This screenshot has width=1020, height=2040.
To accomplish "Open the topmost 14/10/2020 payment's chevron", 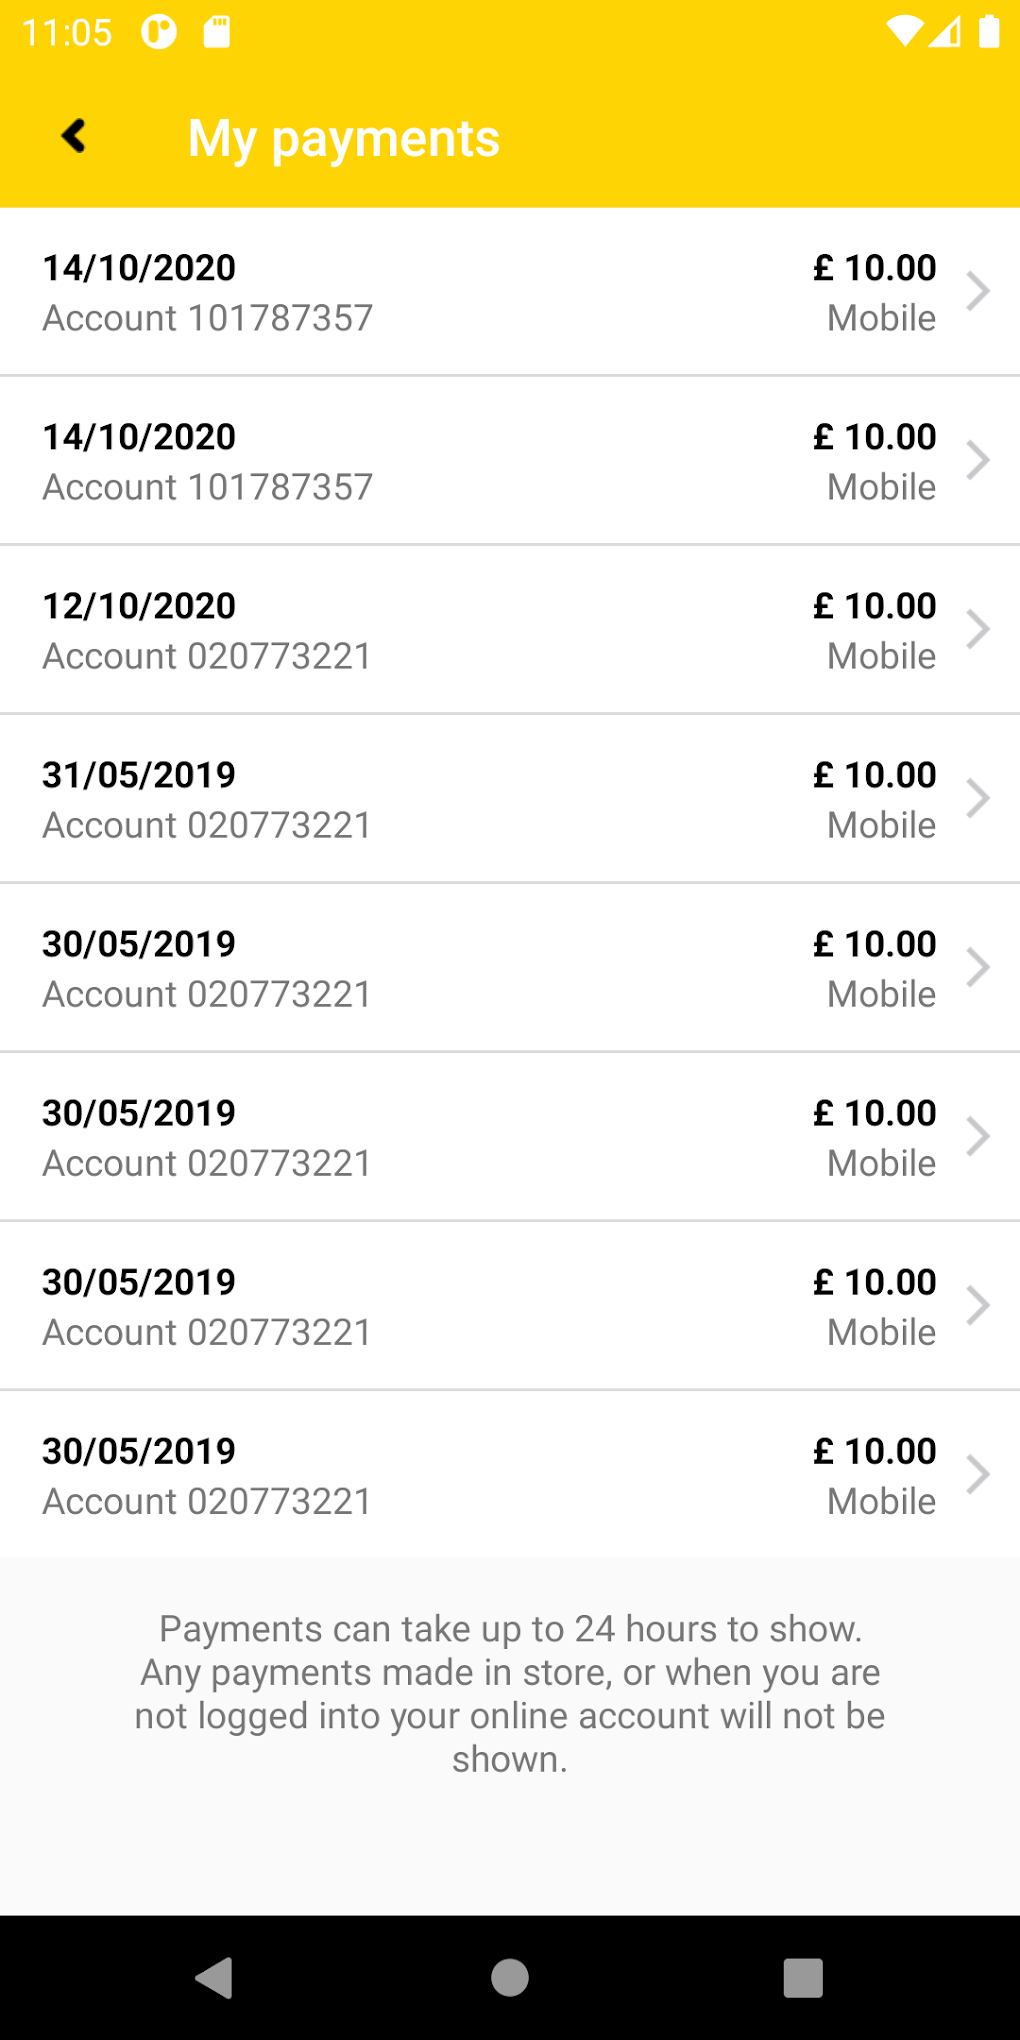I will [978, 292].
